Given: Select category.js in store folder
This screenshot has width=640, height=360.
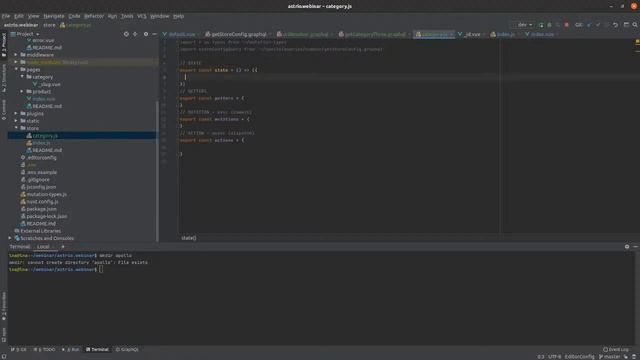Looking at the screenshot, I should [42, 136].
